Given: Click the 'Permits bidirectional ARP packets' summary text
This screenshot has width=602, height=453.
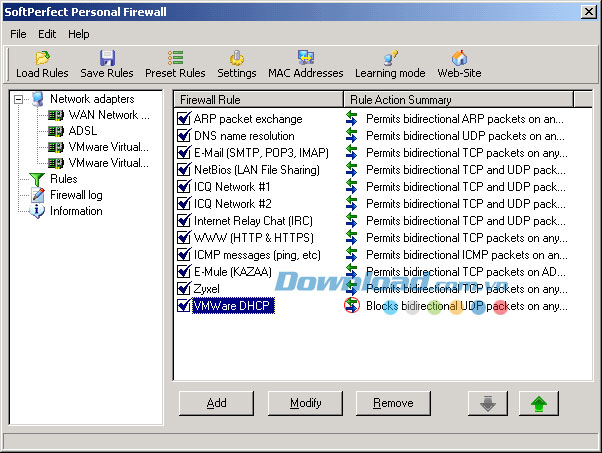Looking at the screenshot, I should pyautogui.click(x=465, y=119).
